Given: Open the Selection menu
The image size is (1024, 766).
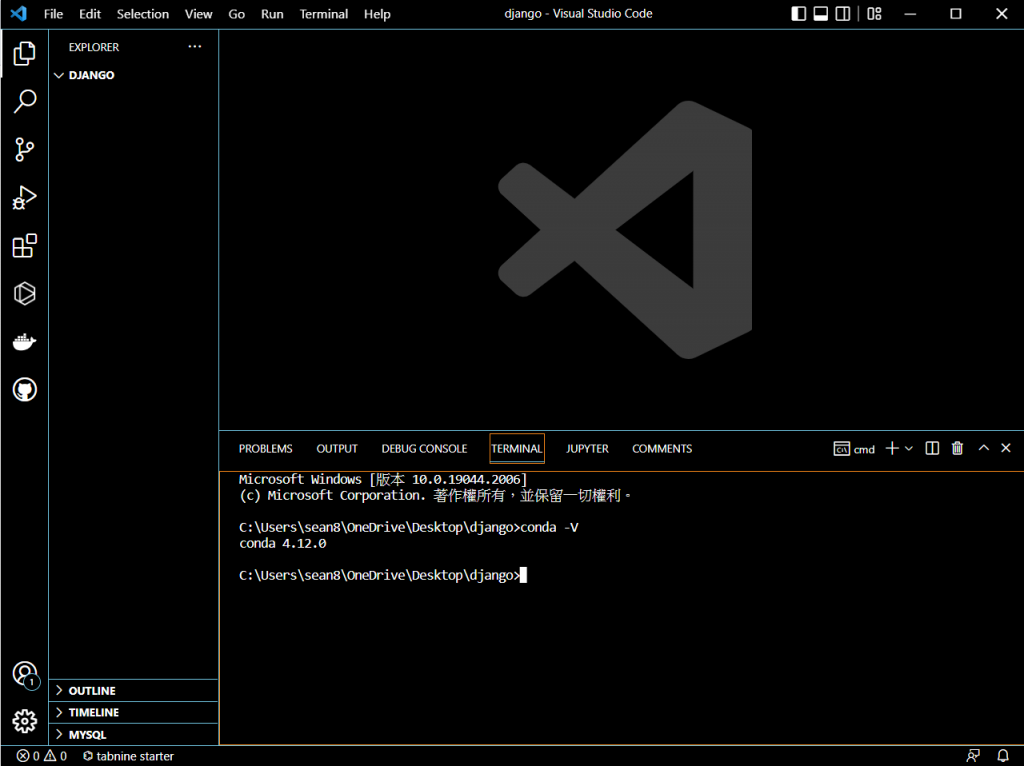Looking at the screenshot, I should (x=142, y=14).
